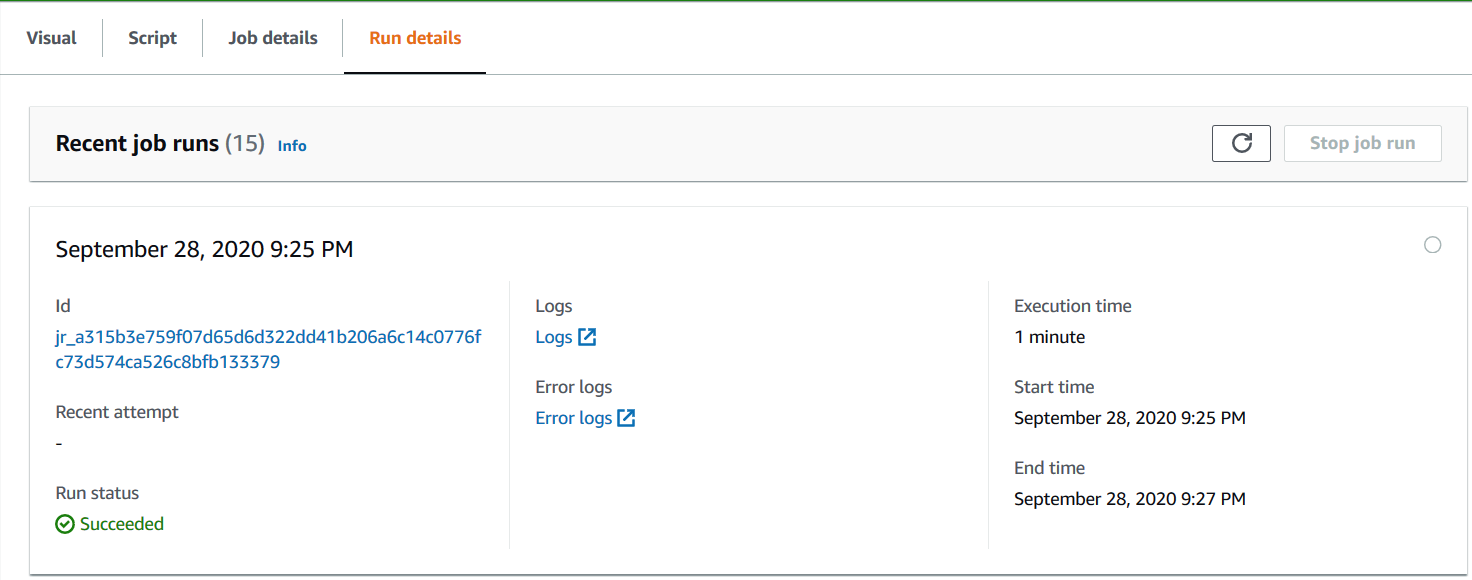
Task: Open the Script tab
Action: click(152, 38)
